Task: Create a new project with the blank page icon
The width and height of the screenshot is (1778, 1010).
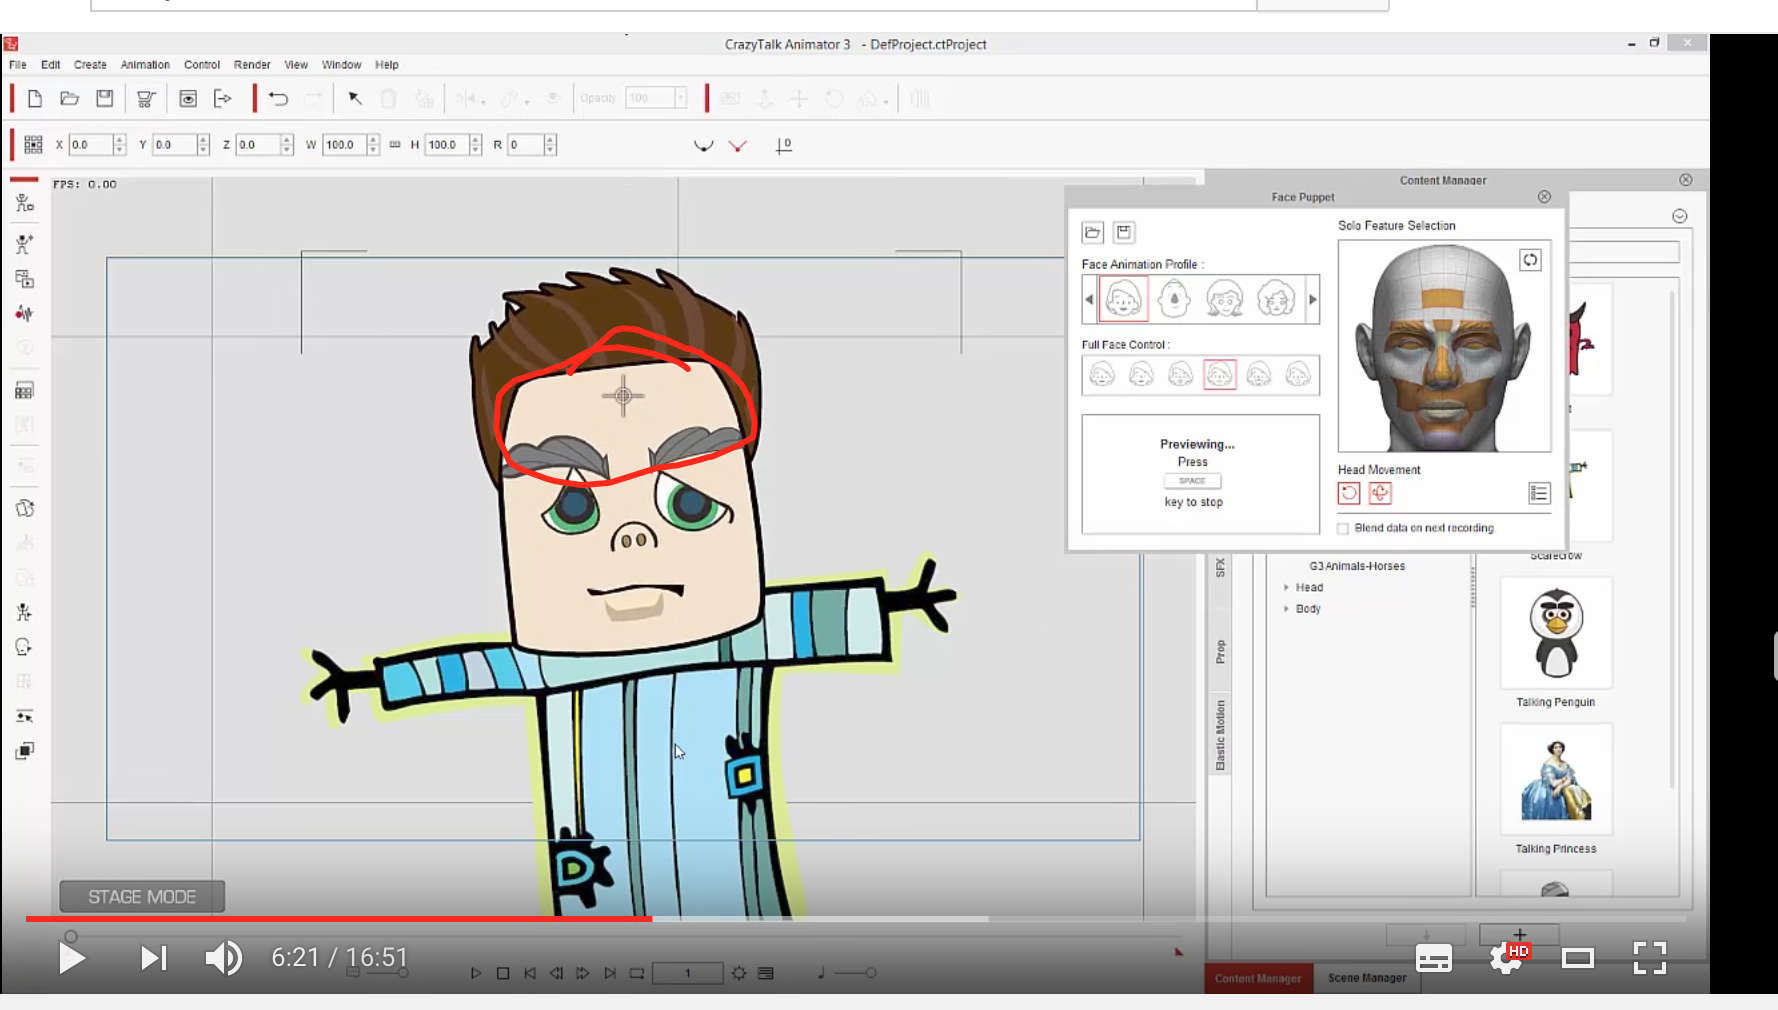Action: click(x=35, y=98)
